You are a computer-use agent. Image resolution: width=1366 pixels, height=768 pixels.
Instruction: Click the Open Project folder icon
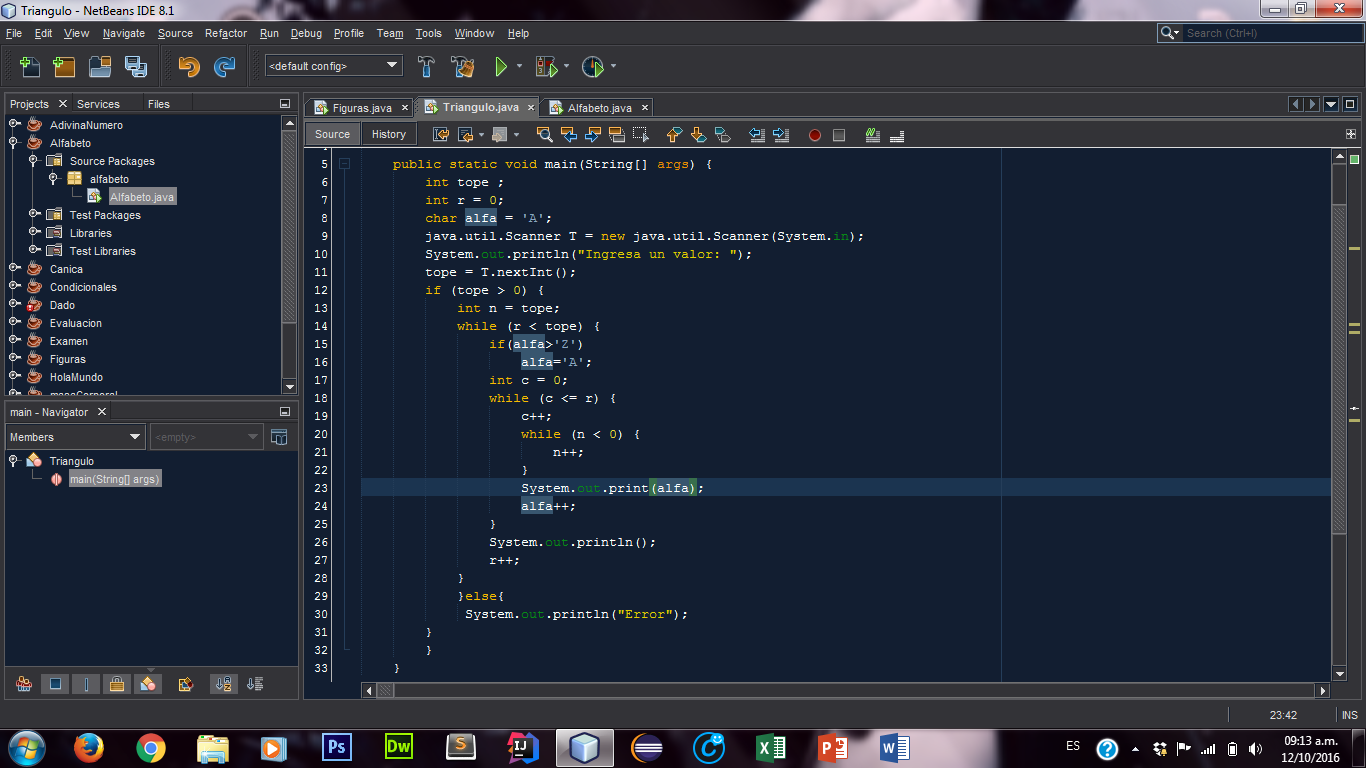point(100,67)
